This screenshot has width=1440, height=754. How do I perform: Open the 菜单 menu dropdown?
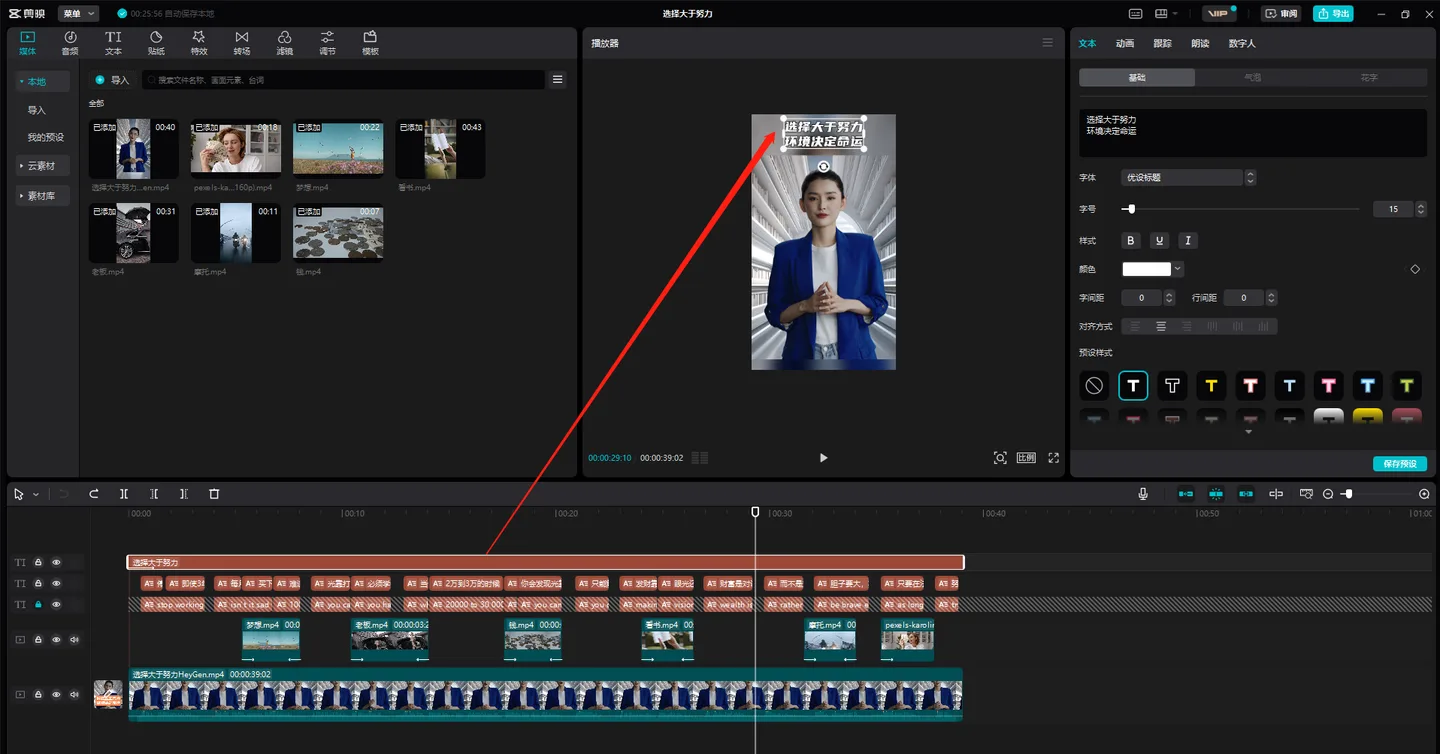(78, 14)
